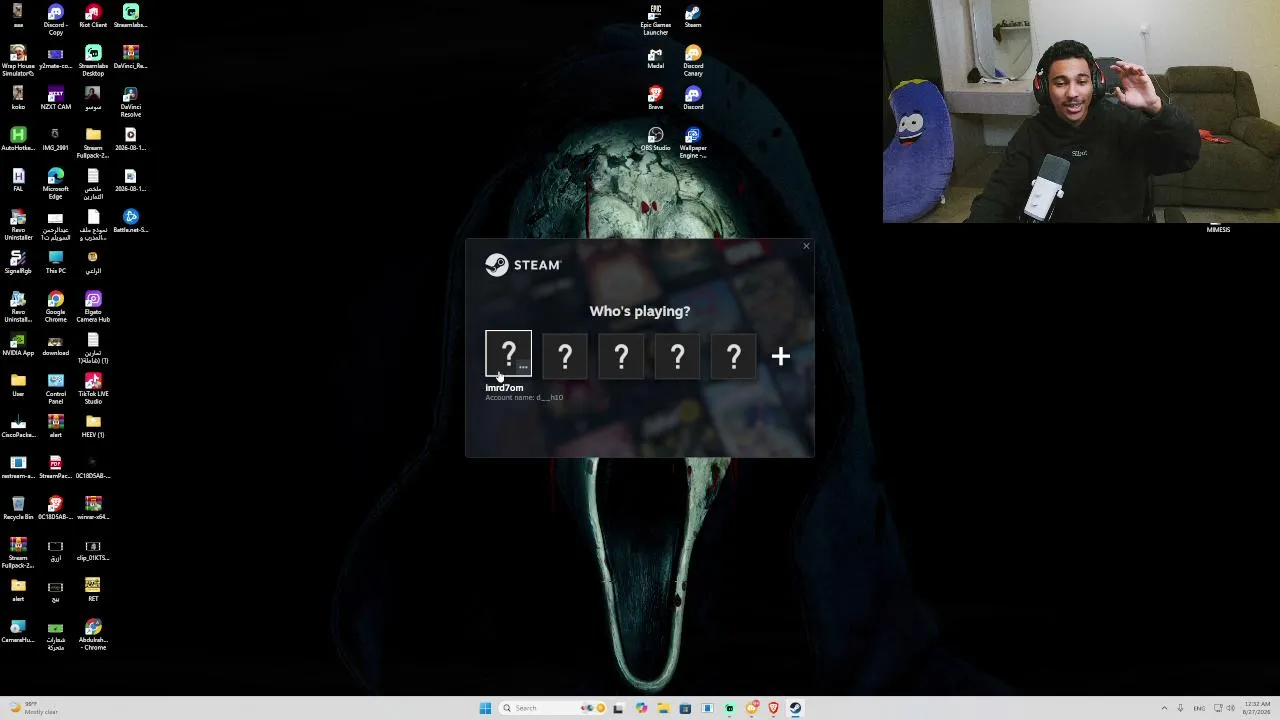Close the Steam Who's playing dialog
This screenshot has height=720, width=1280.
pos(806,246)
